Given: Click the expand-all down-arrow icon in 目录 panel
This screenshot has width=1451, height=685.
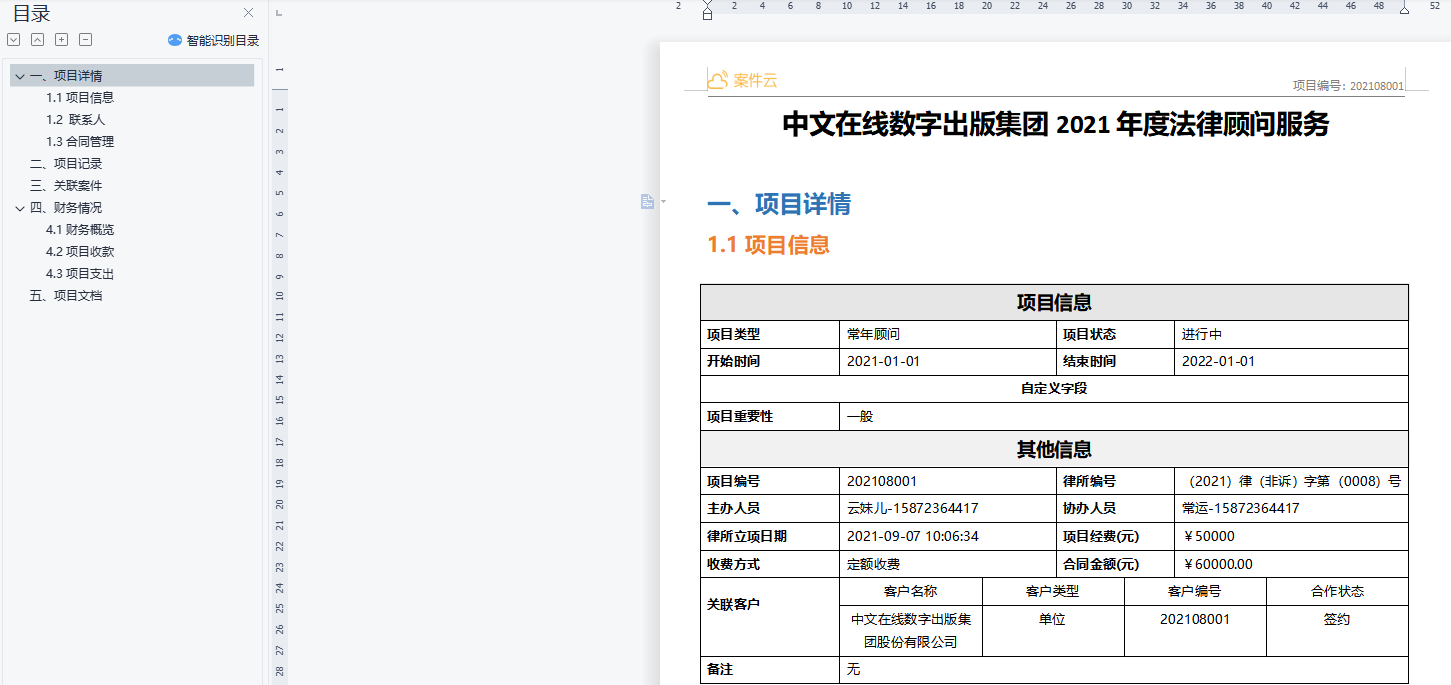Looking at the screenshot, I should coord(13,40).
